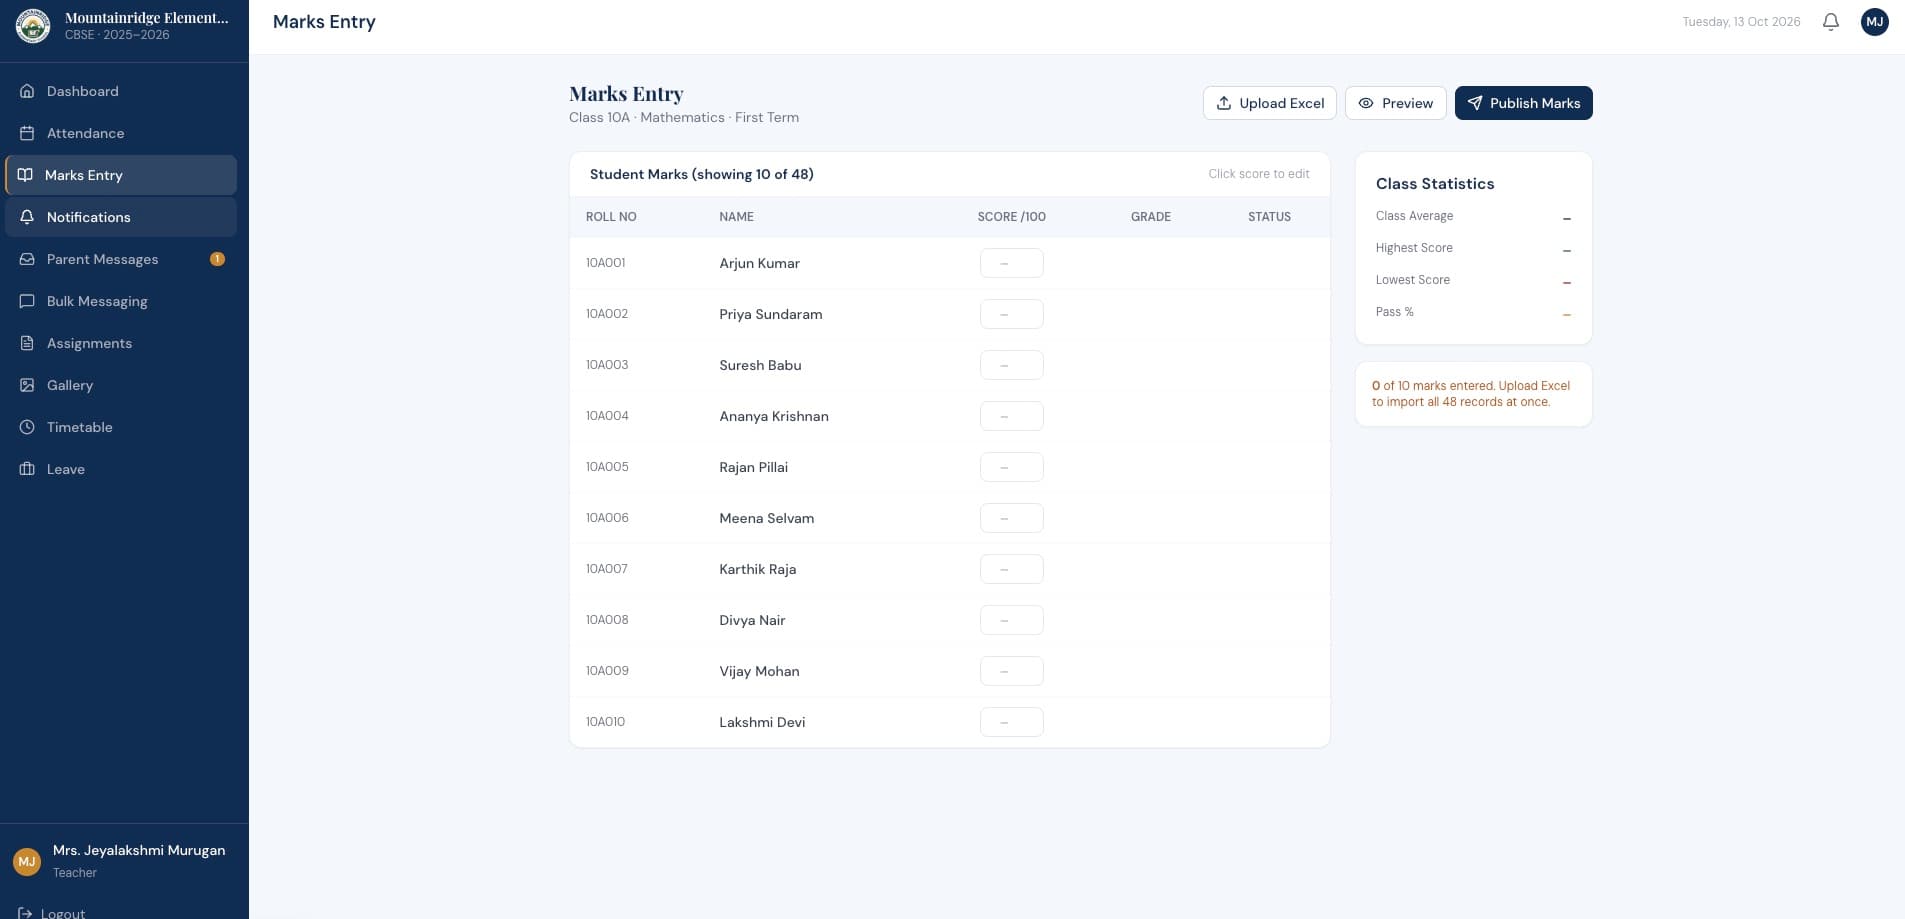Click the Attendance calendar icon
Image resolution: width=1905 pixels, height=919 pixels.
[27, 133]
